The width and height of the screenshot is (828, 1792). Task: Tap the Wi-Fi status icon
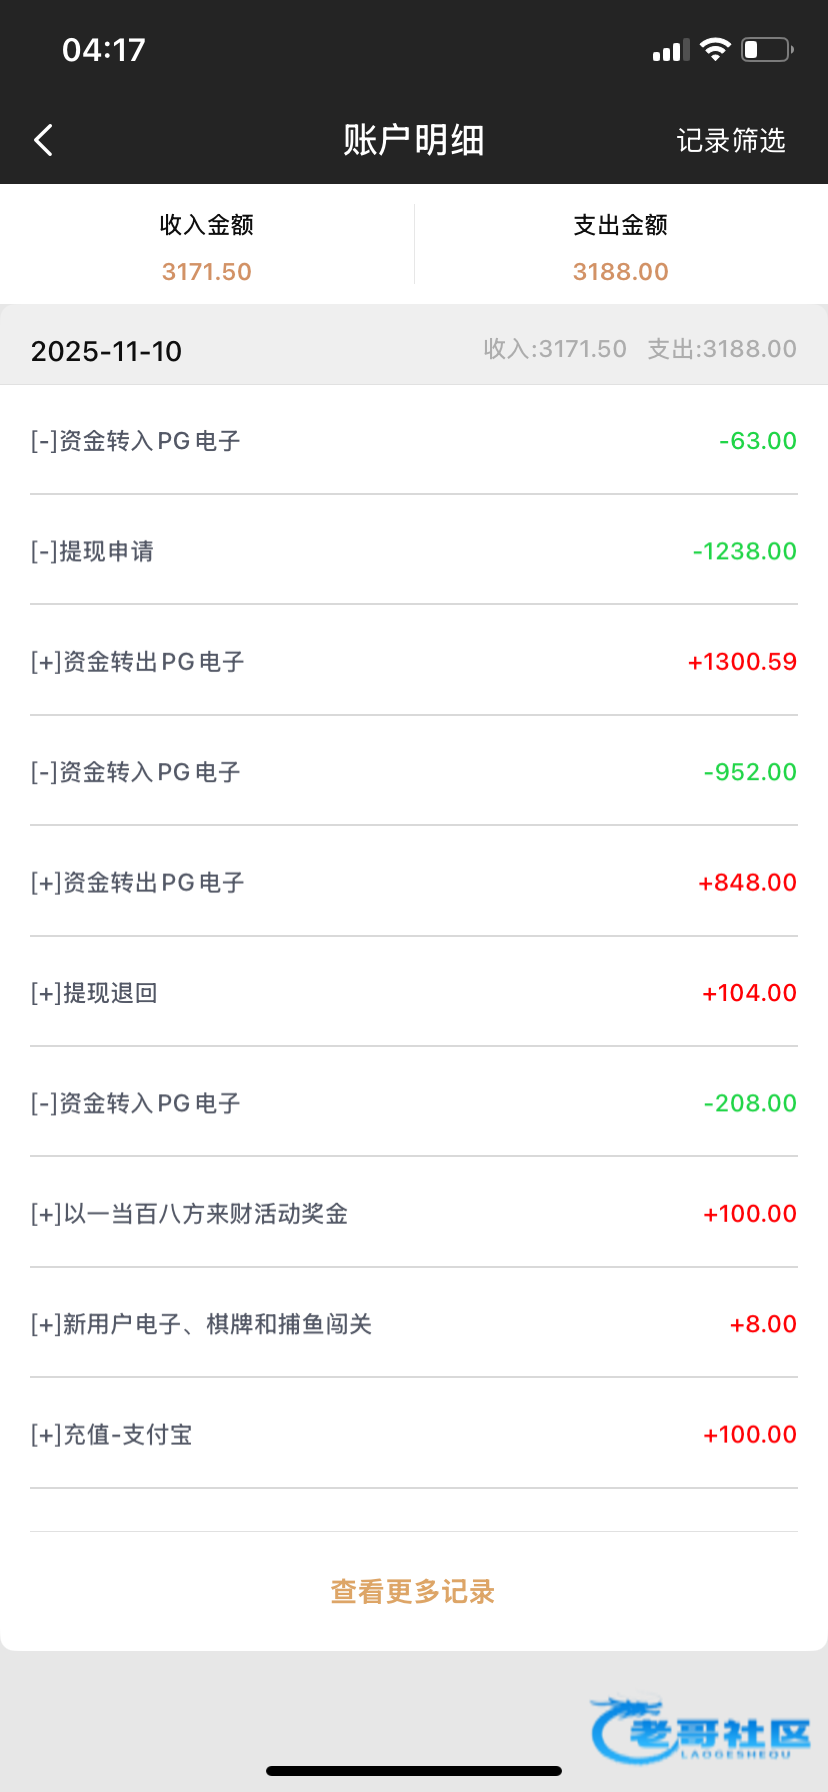click(715, 50)
